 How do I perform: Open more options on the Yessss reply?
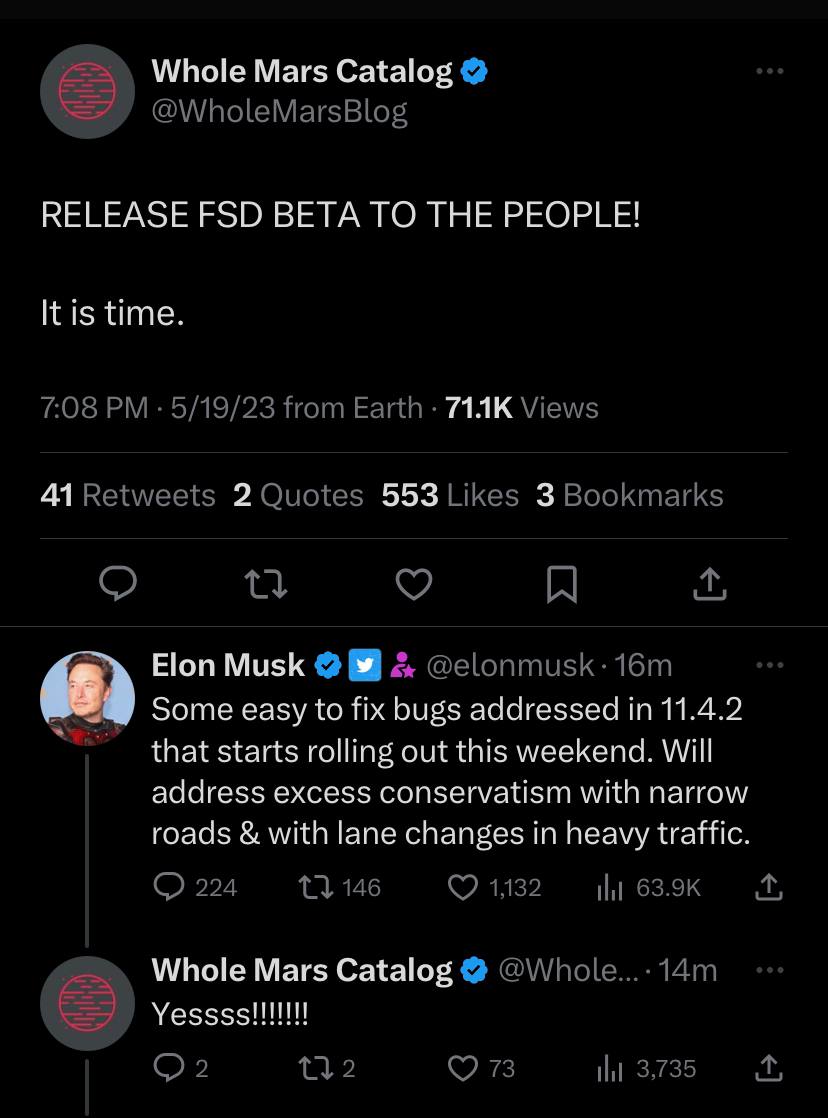[770, 970]
